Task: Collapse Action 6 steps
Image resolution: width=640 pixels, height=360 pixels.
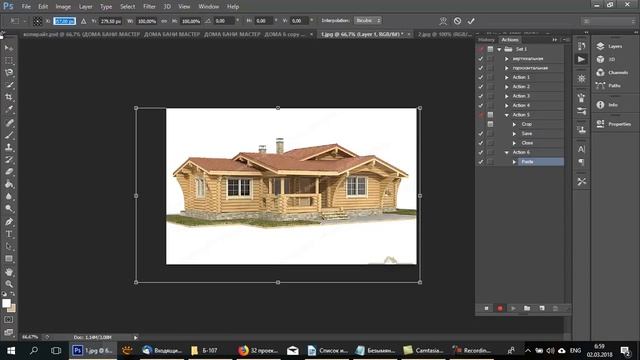Action: click(507, 152)
